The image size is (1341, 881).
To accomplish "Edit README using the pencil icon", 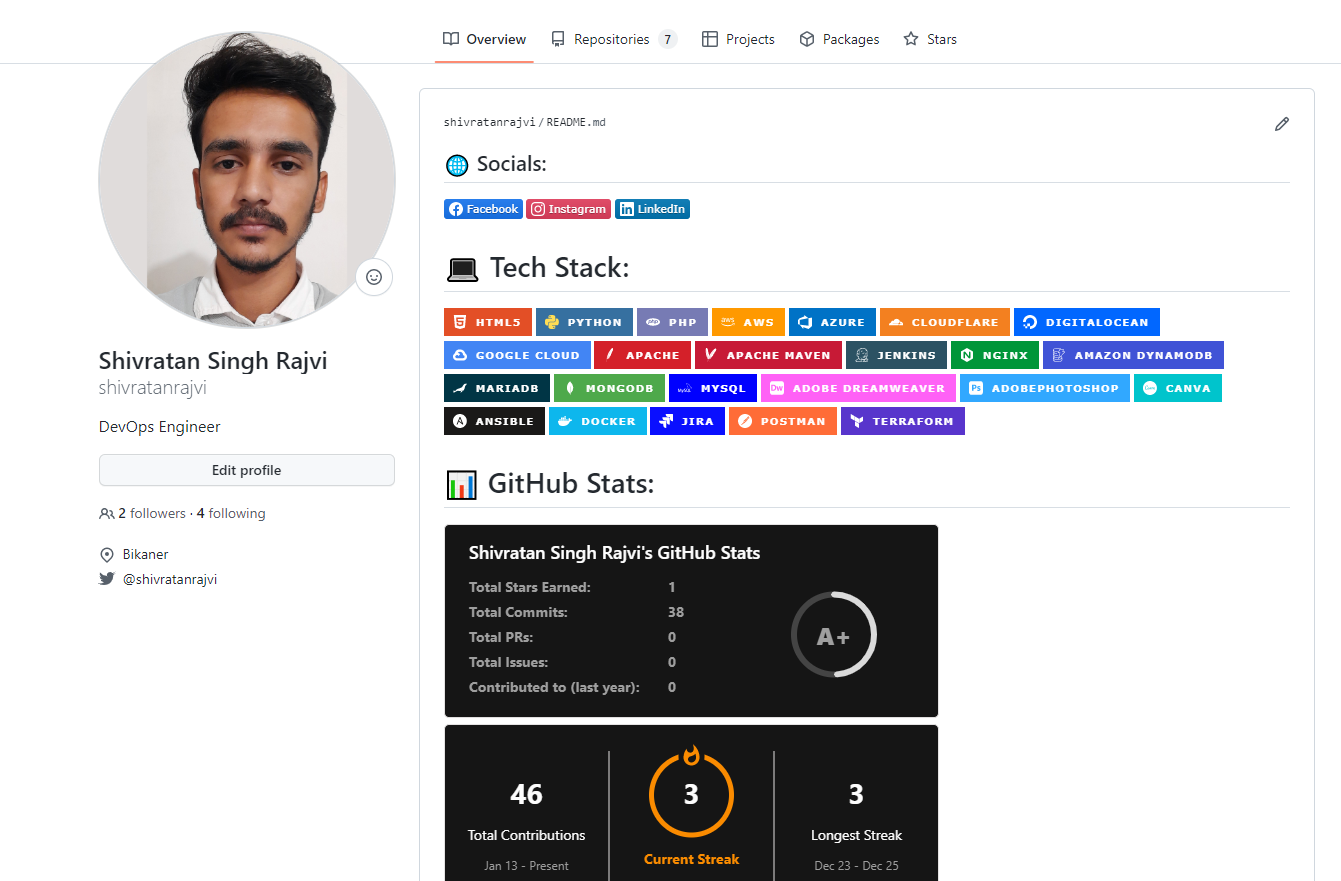I will (x=1282, y=123).
